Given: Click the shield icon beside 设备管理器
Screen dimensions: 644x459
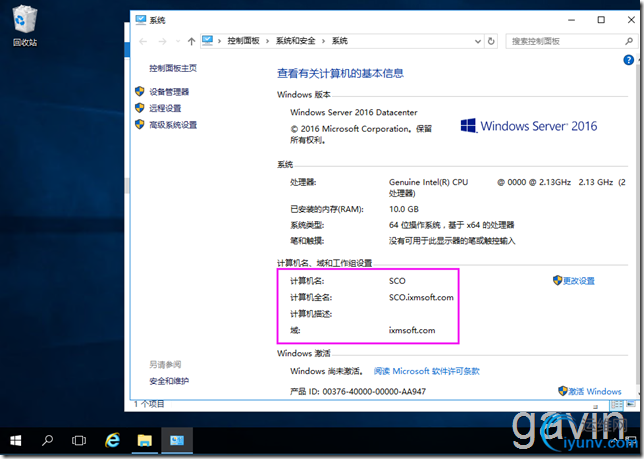Looking at the screenshot, I should (x=140, y=91).
